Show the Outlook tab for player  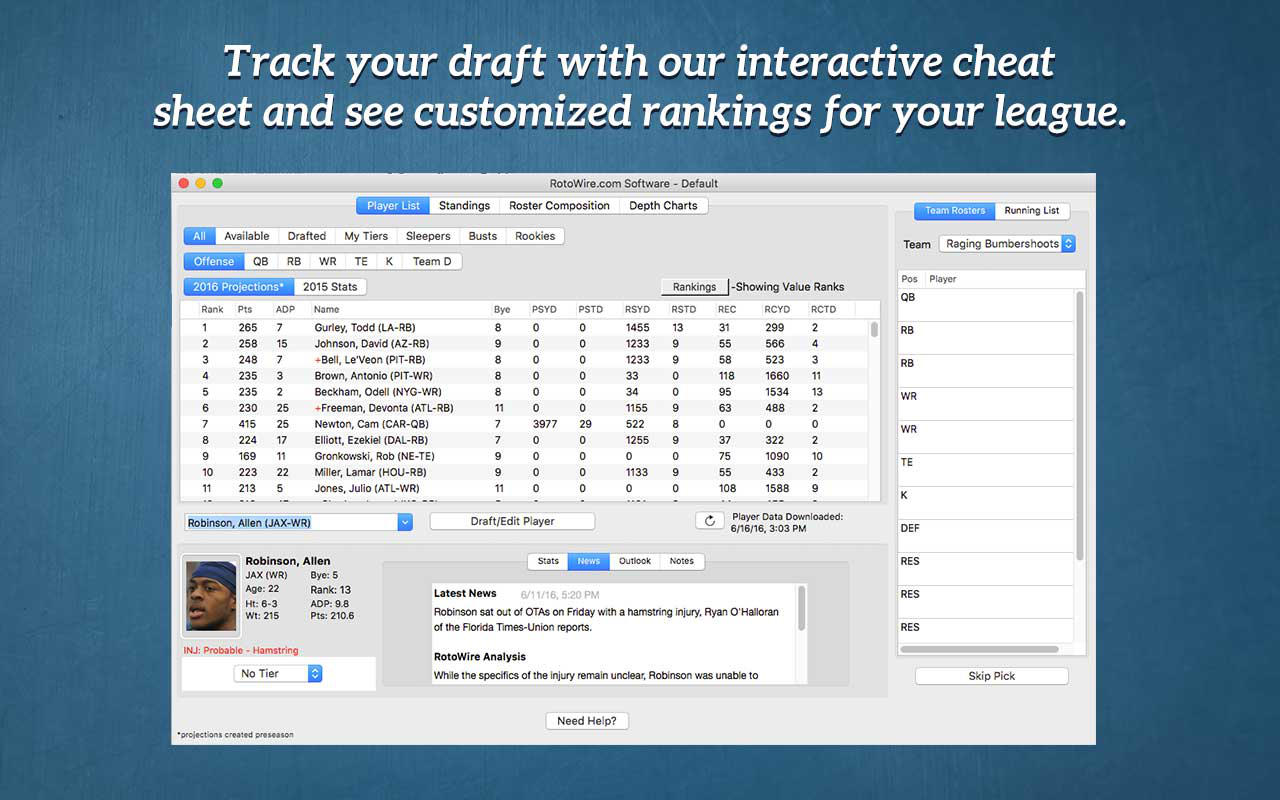[x=635, y=561]
